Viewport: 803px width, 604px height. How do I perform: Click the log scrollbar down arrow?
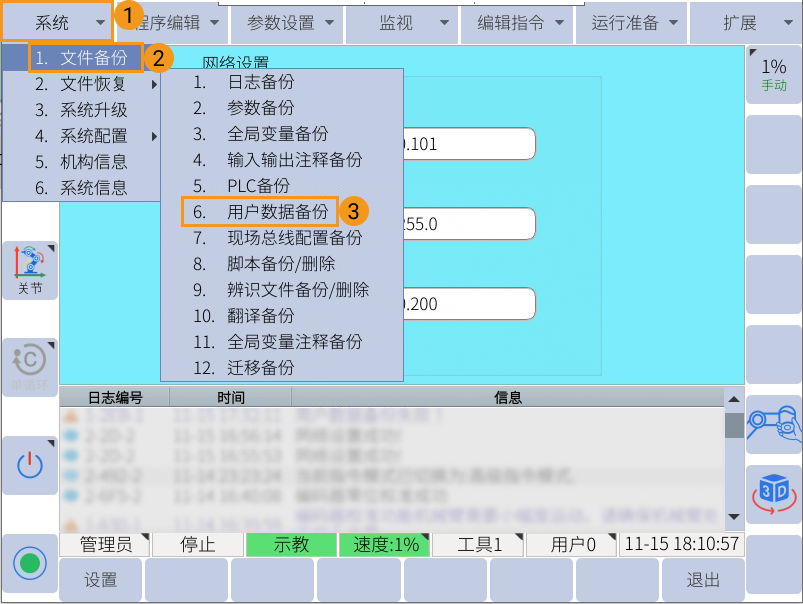click(x=734, y=517)
